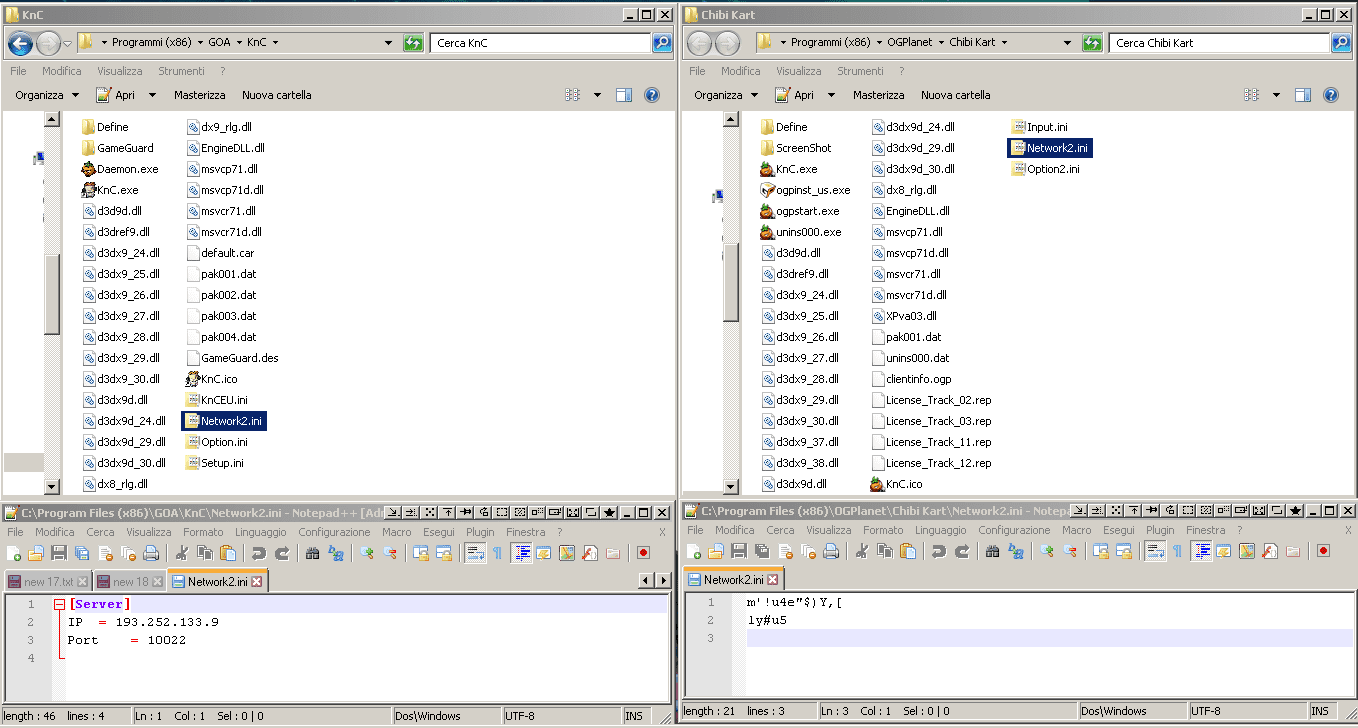Click Cerca KnC search field
Viewport: 1358px width, 728px height.
(x=541, y=43)
